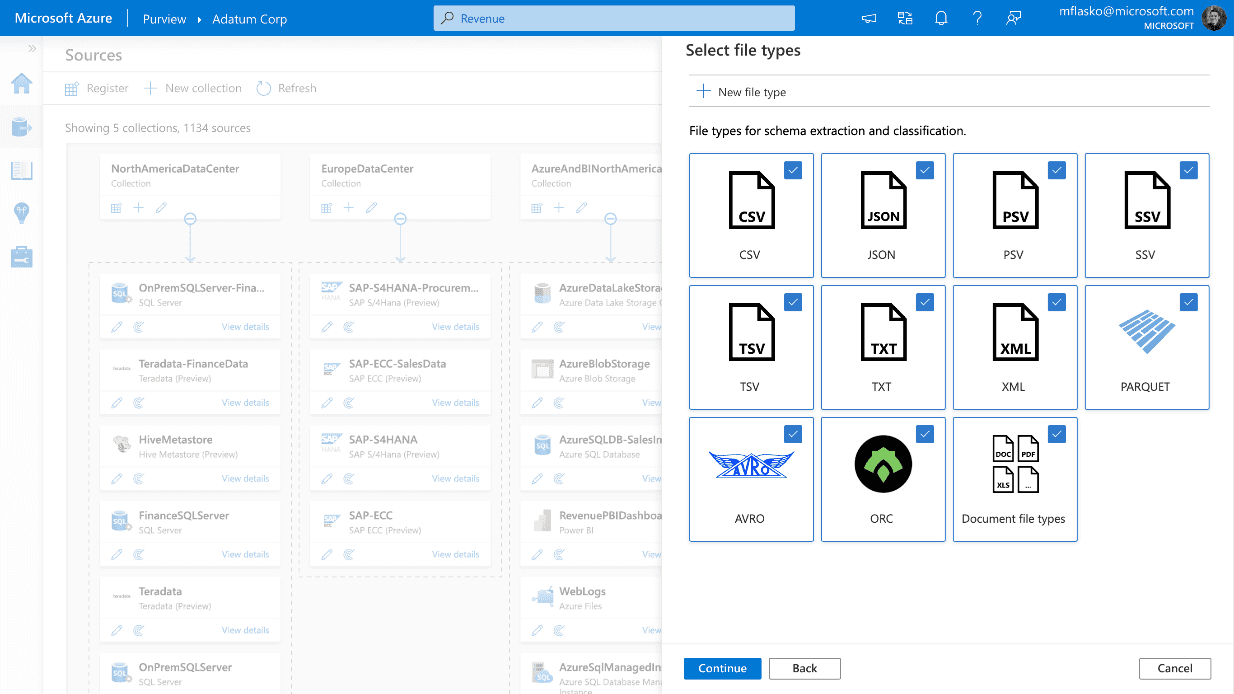Screen dimensions: 1234x694
Task: Click the AVRO logo in the file type tile
Action: (x=750, y=465)
